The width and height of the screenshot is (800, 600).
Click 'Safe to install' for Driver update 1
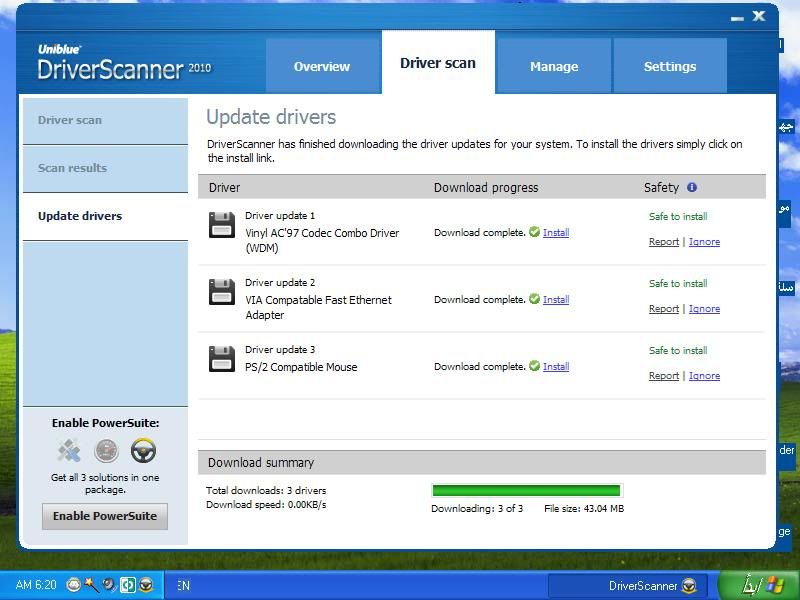[678, 216]
